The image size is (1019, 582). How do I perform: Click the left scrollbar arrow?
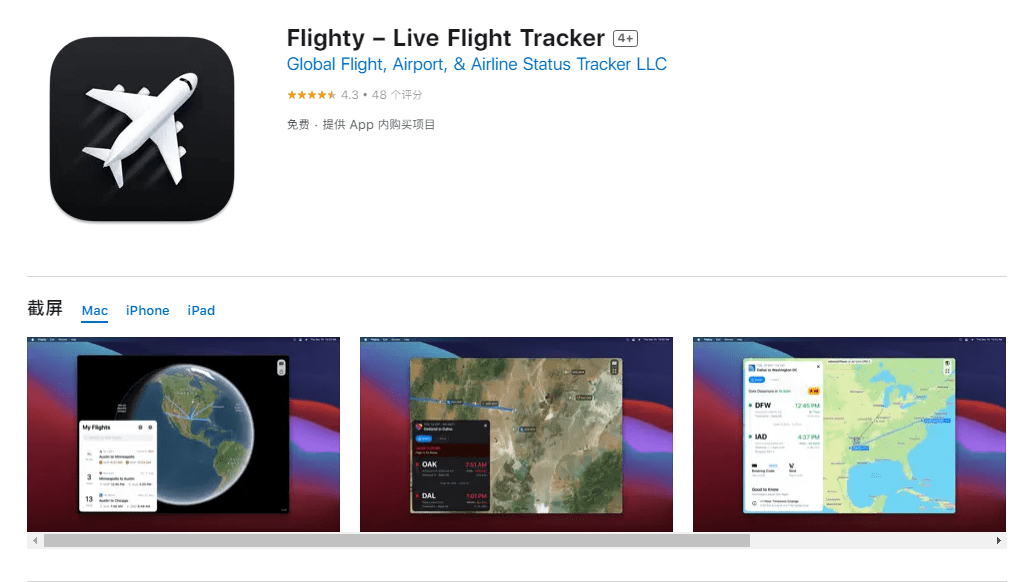tap(35, 540)
